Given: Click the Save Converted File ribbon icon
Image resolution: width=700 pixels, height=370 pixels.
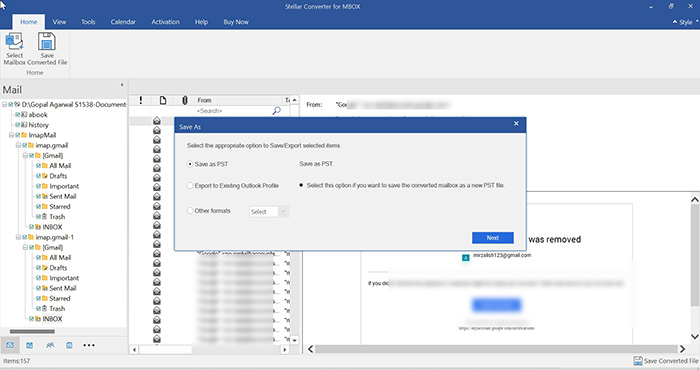Looking at the screenshot, I should (46, 42).
